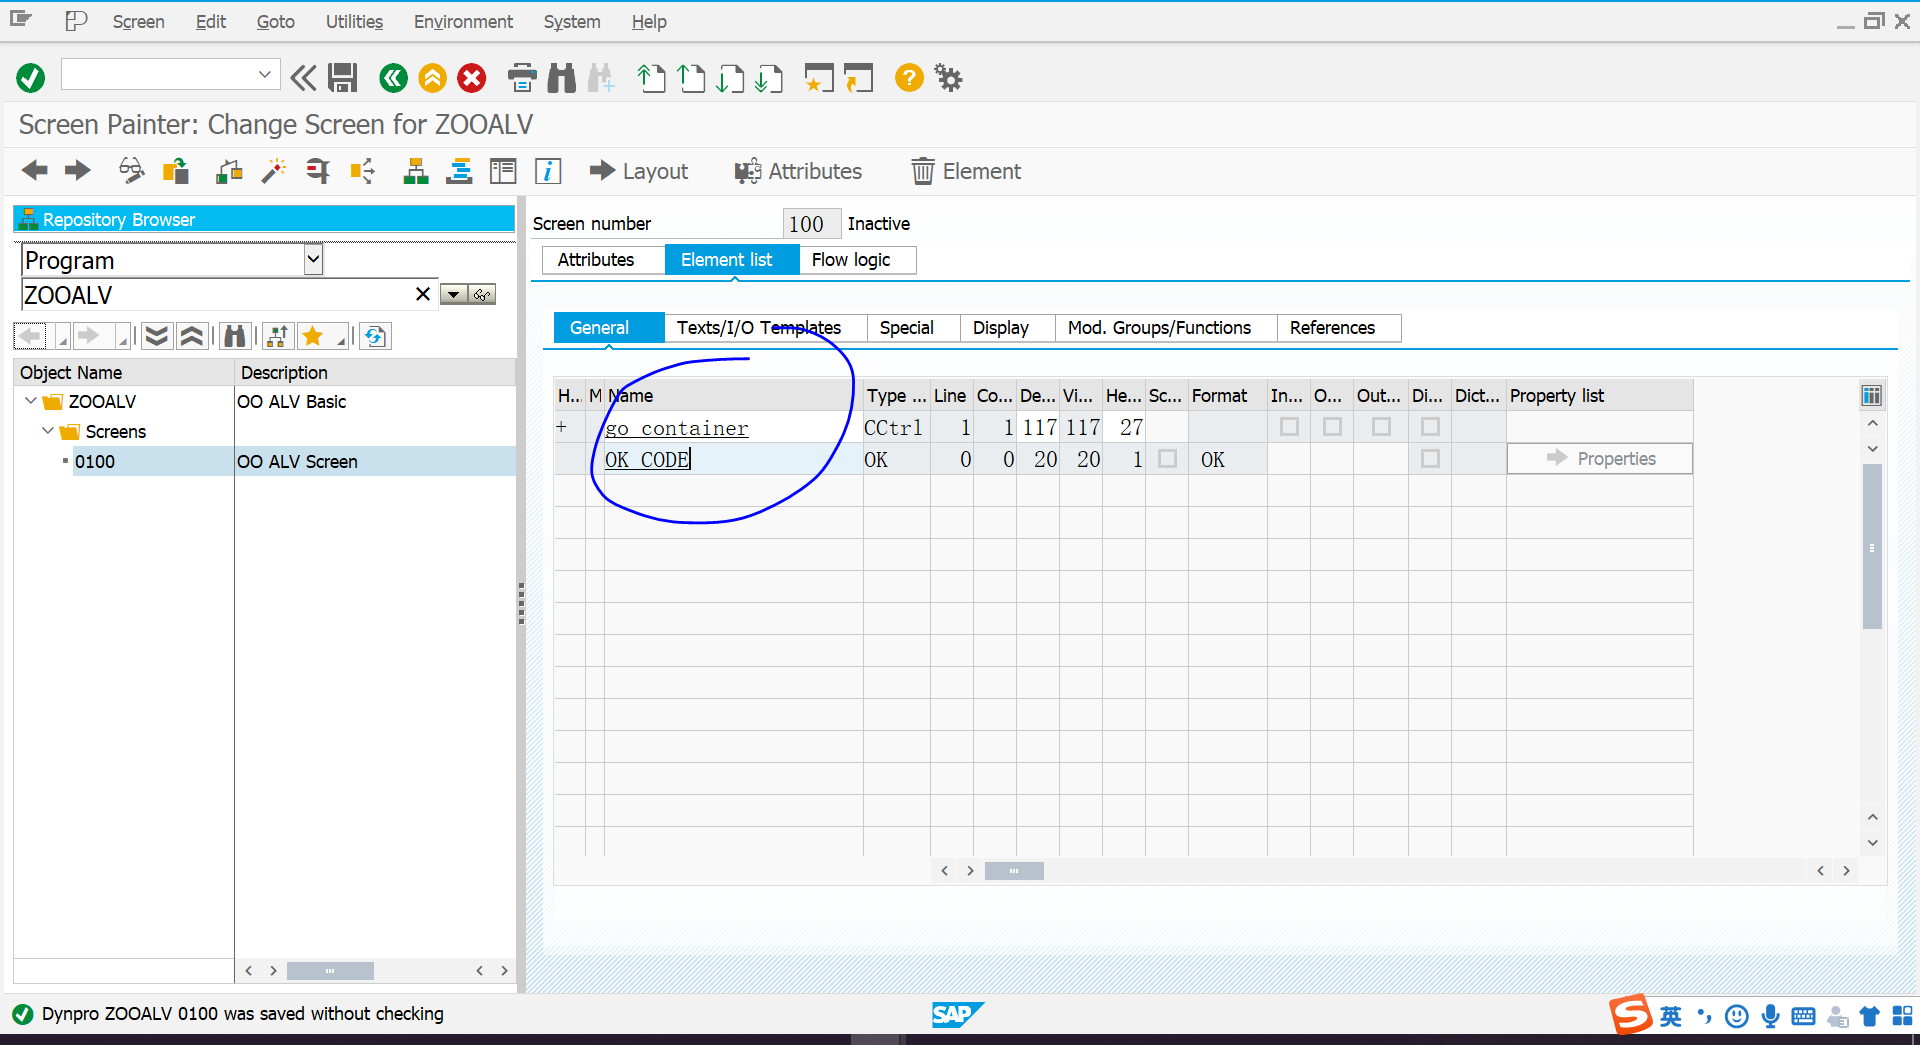
Task: Save the screen with the Save icon
Action: click(342, 77)
